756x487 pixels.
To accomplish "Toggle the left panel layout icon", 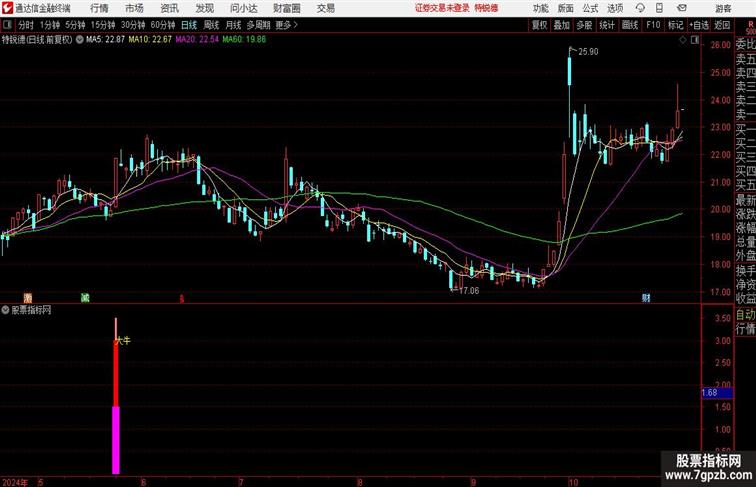I will pos(7,25).
